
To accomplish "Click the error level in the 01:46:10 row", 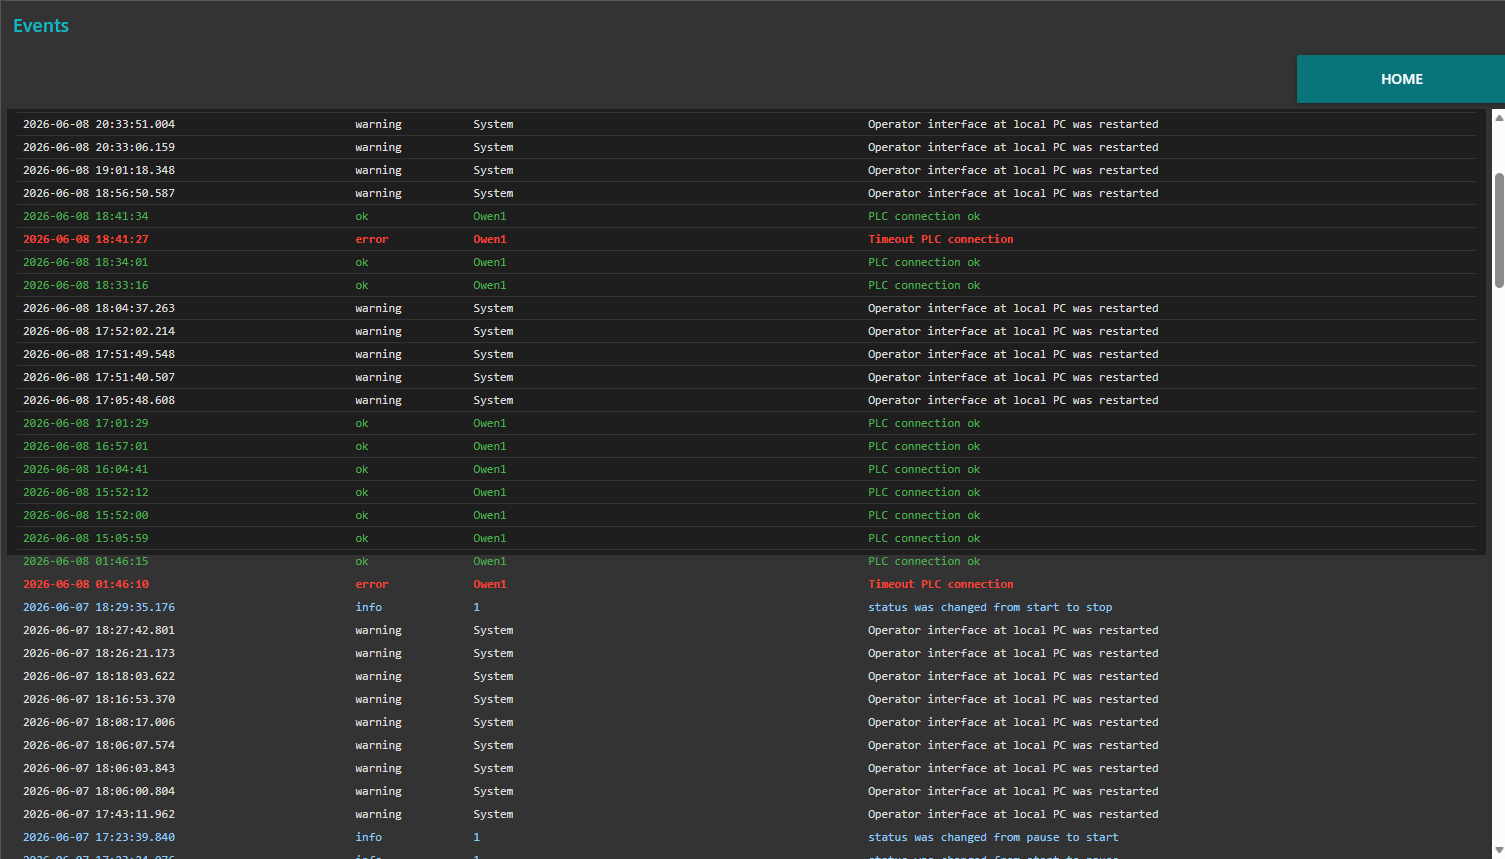I will click(x=372, y=584).
